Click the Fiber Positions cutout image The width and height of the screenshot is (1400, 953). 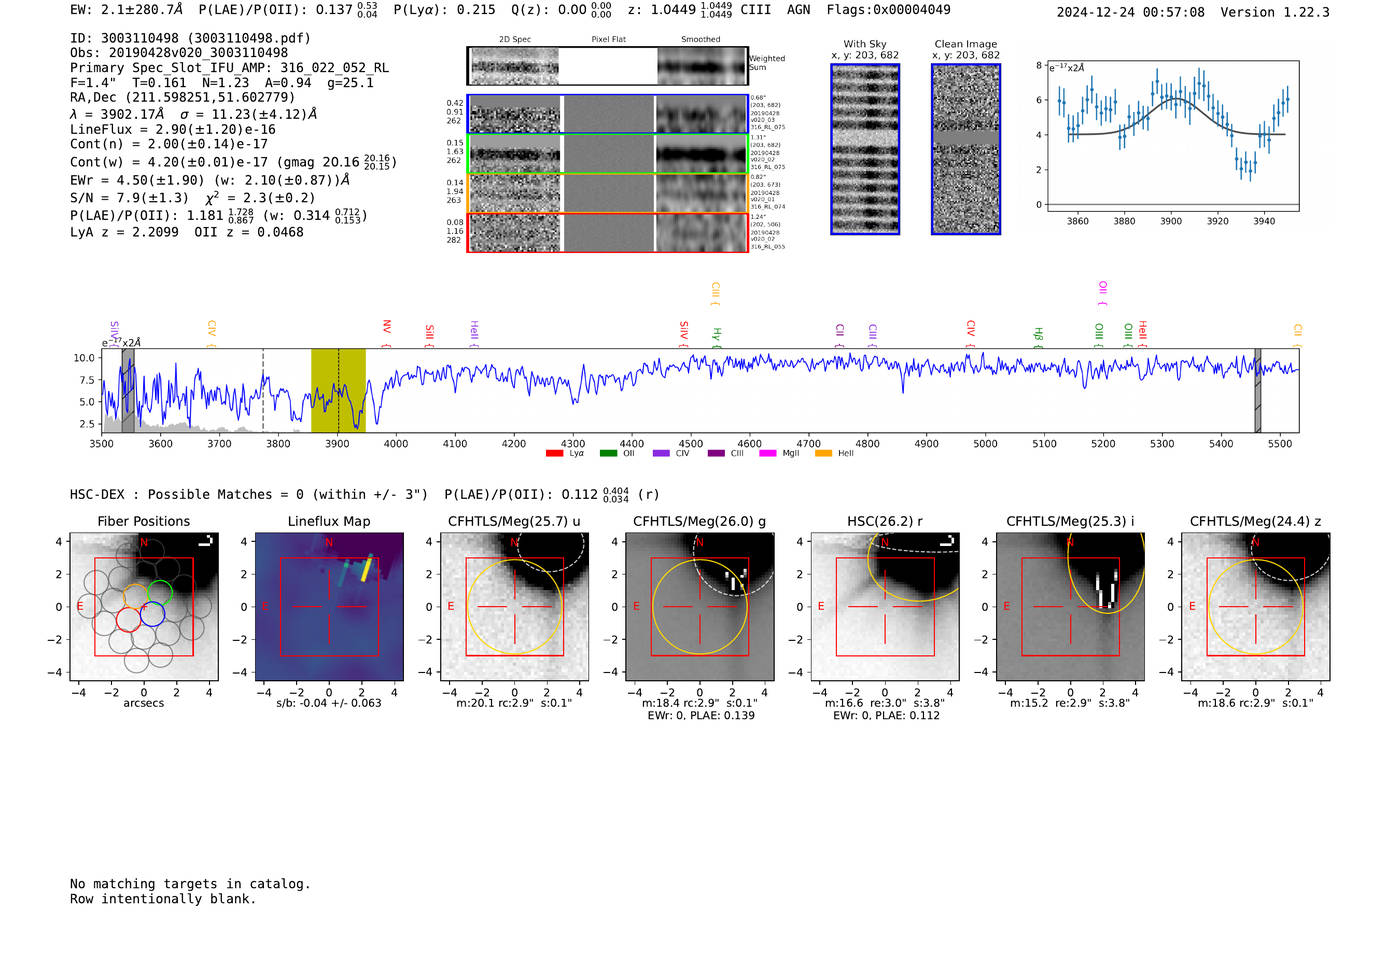(x=144, y=607)
